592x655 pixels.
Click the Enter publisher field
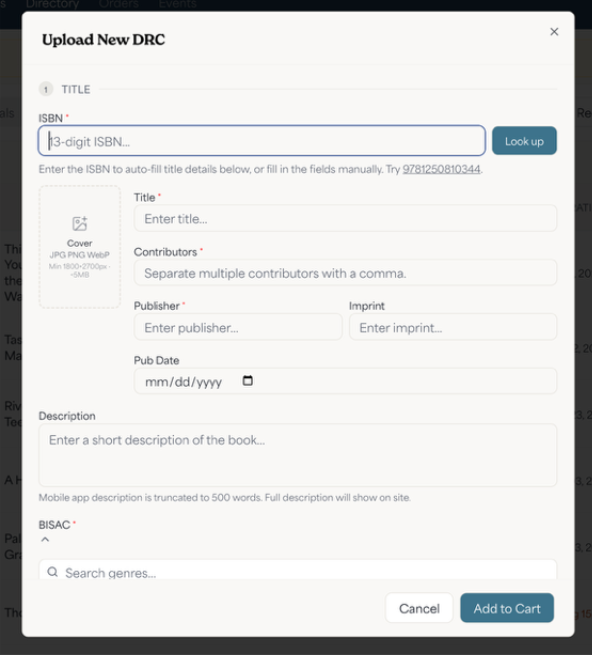click(x=238, y=327)
